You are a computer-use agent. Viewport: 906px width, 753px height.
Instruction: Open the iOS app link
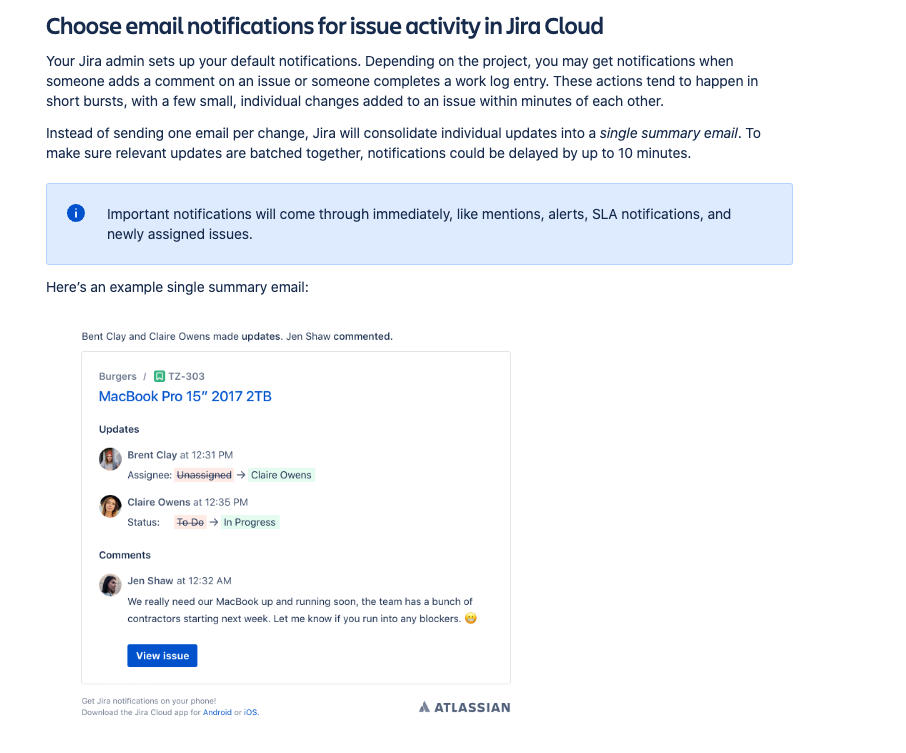tap(251, 713)
